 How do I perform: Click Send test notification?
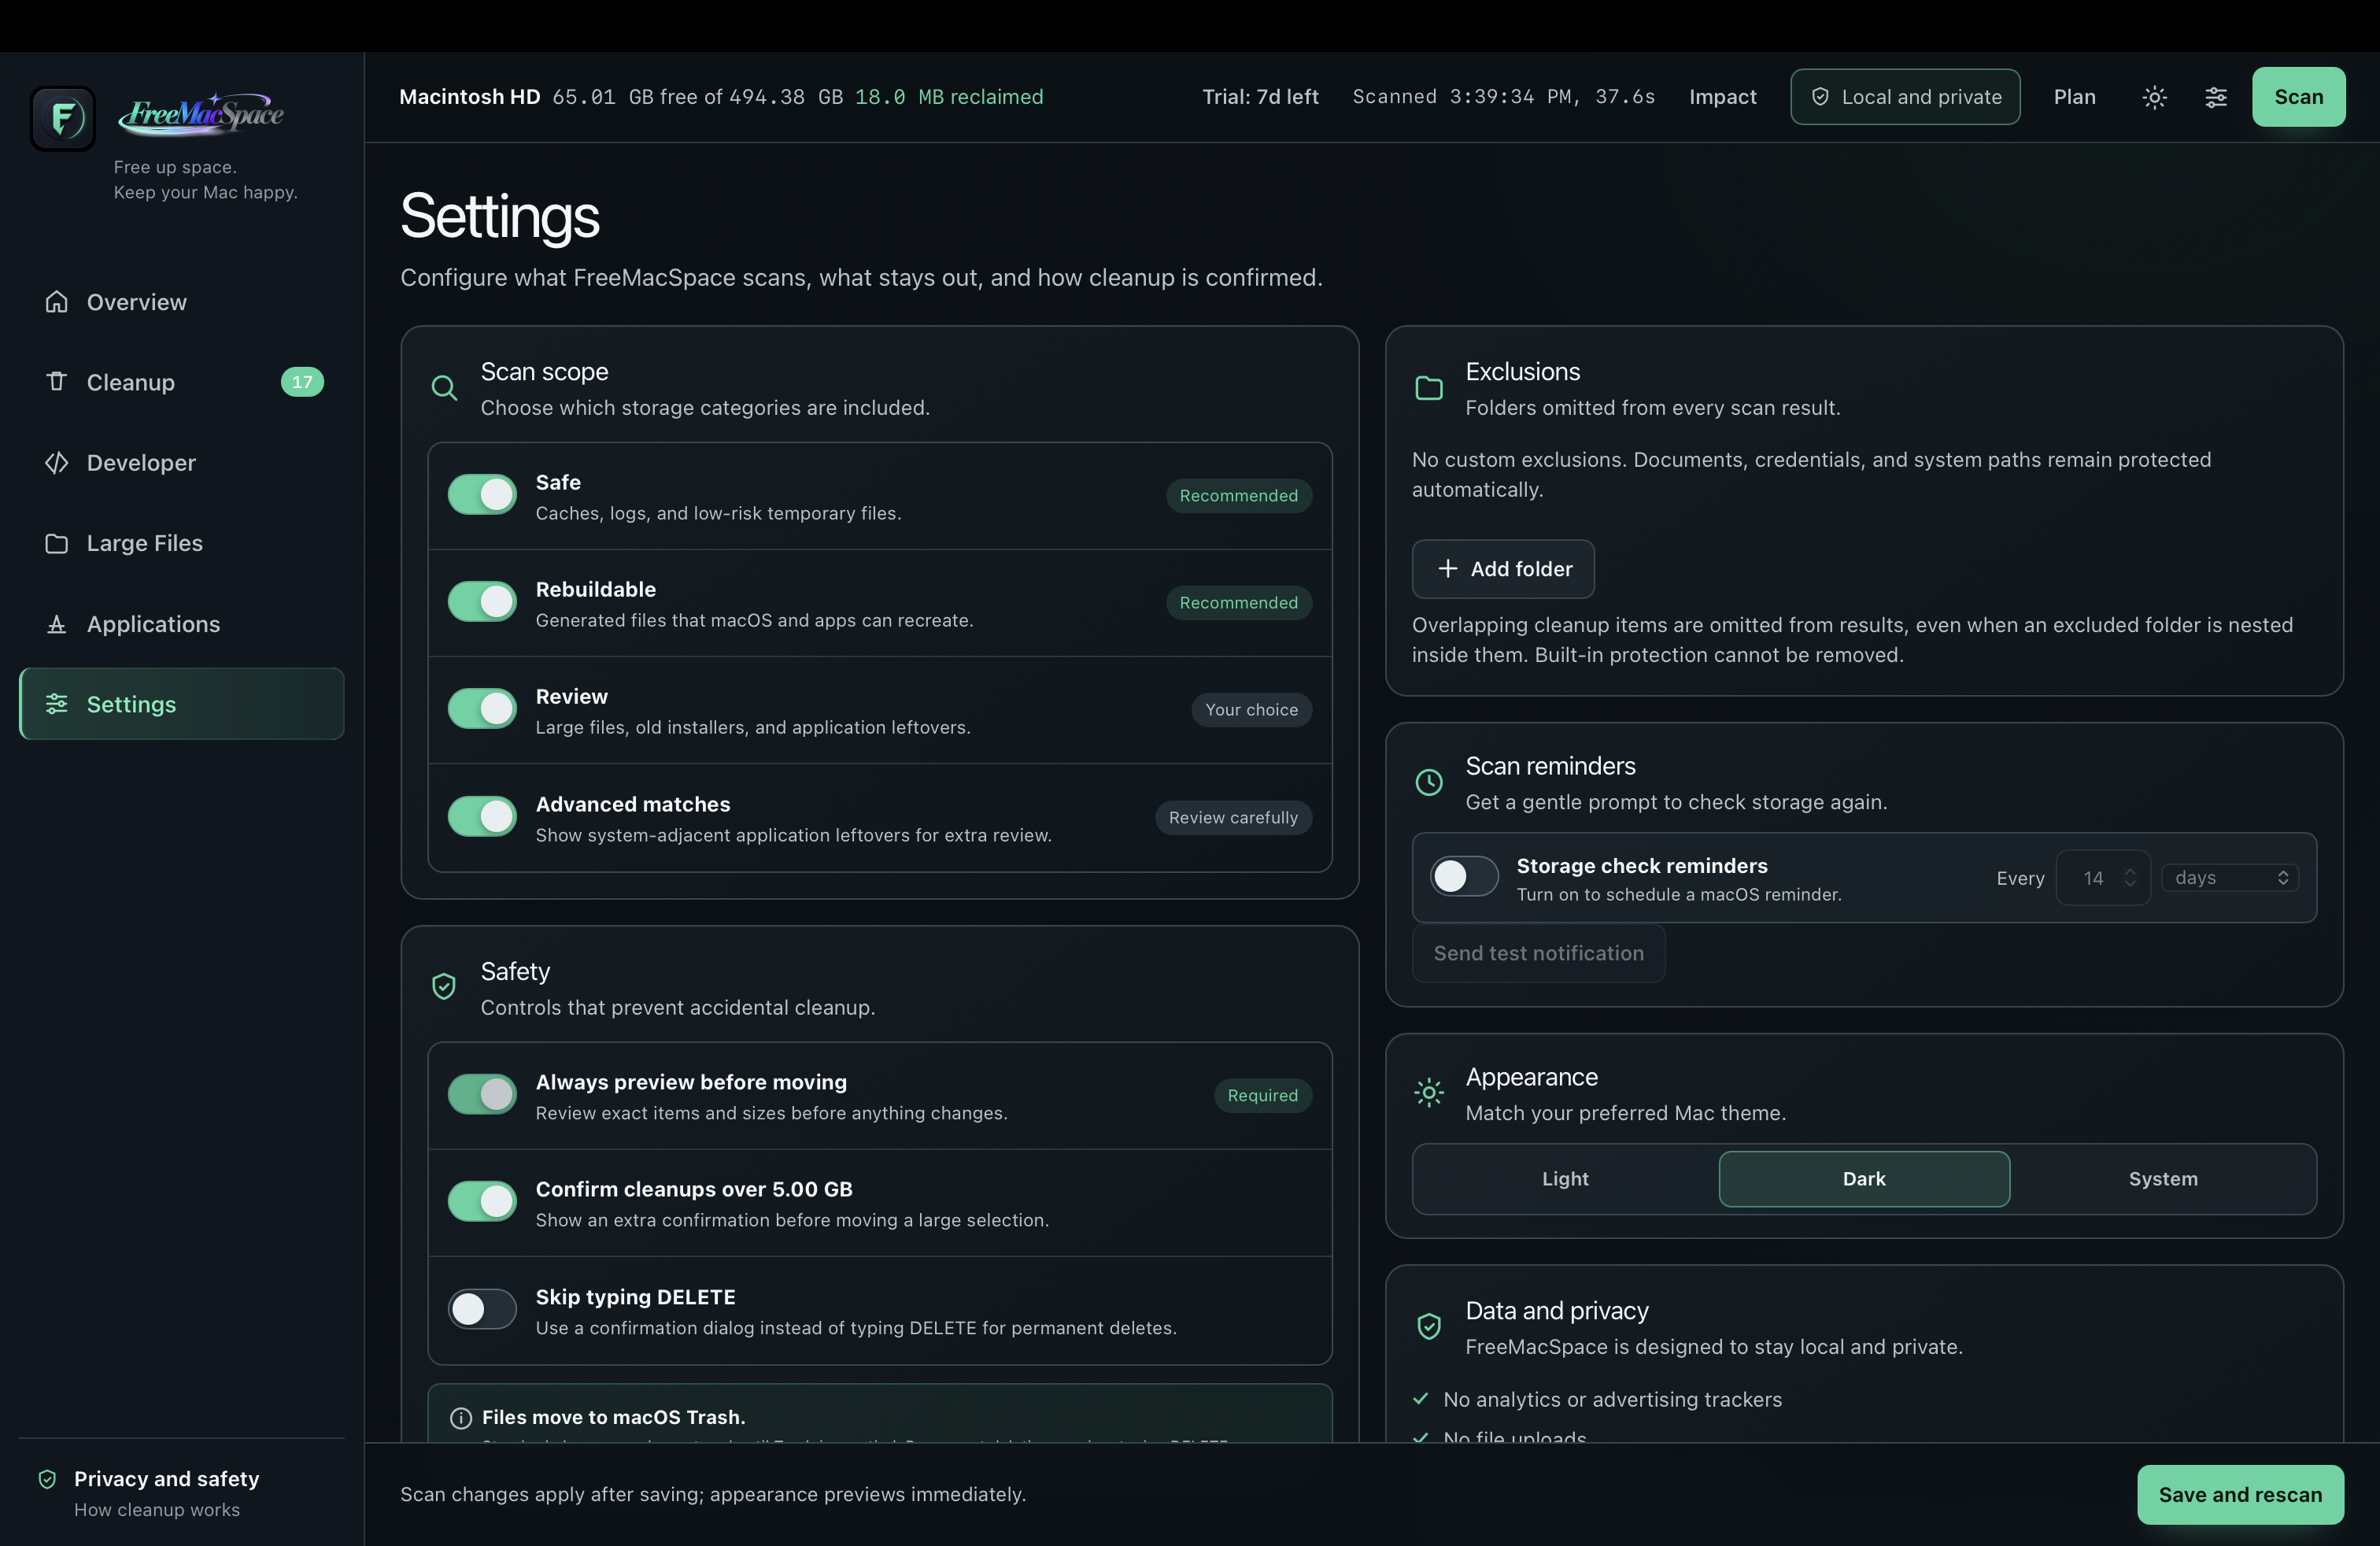(1538, 953)
